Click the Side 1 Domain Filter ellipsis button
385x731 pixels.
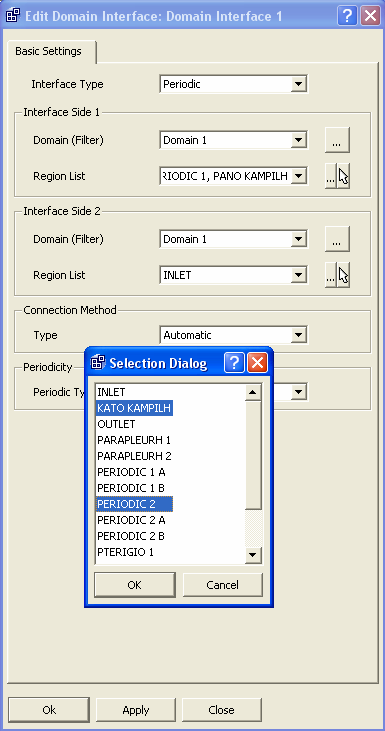pos(337,139)
